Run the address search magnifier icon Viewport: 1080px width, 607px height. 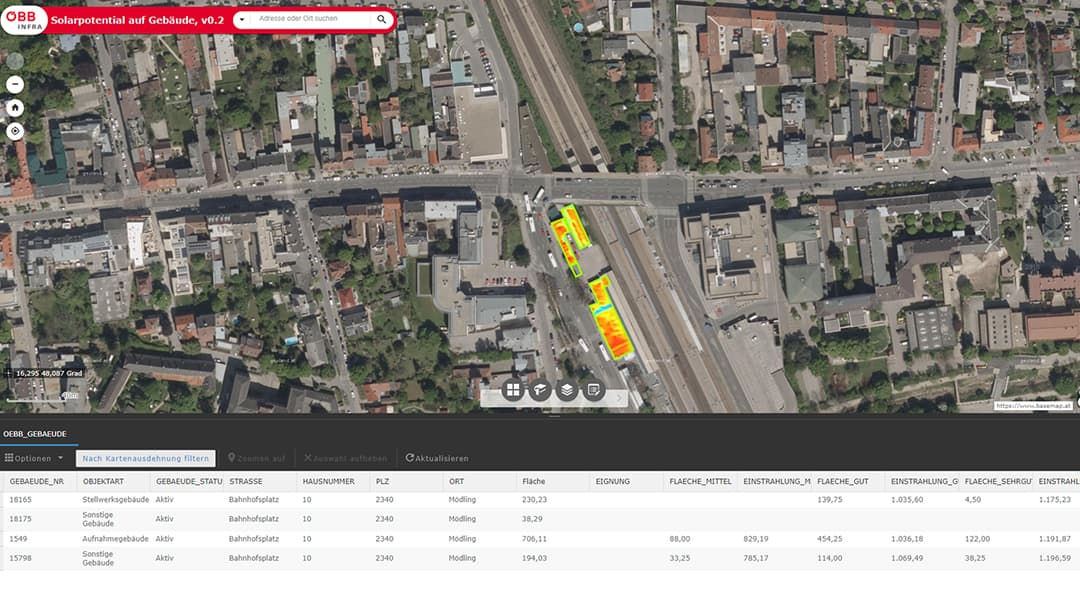pos(381,19)
